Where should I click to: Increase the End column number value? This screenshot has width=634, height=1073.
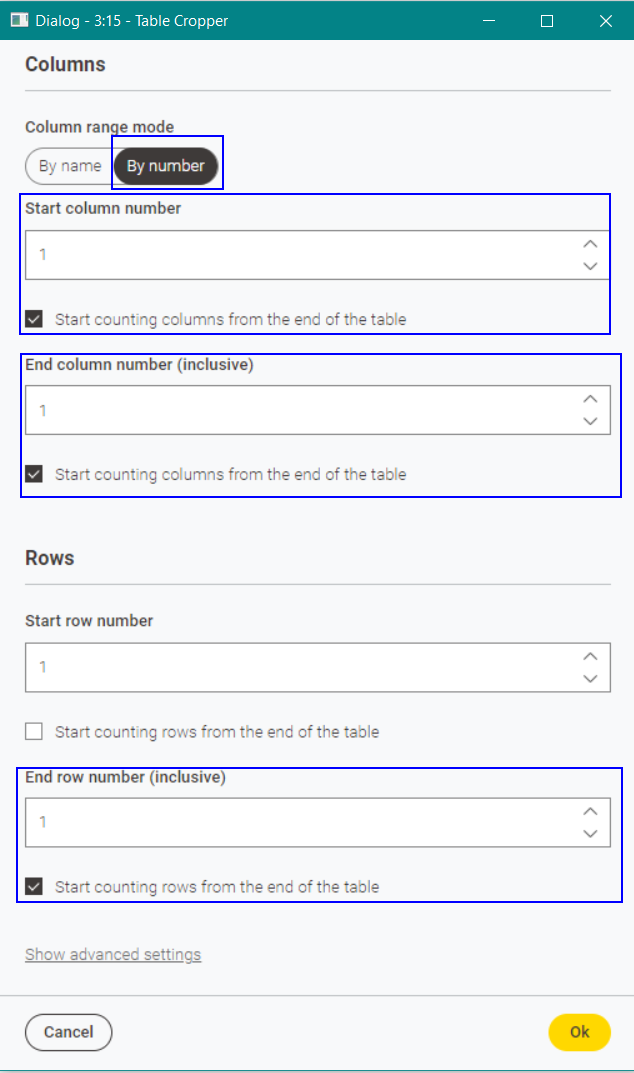(x=590, y=398)
